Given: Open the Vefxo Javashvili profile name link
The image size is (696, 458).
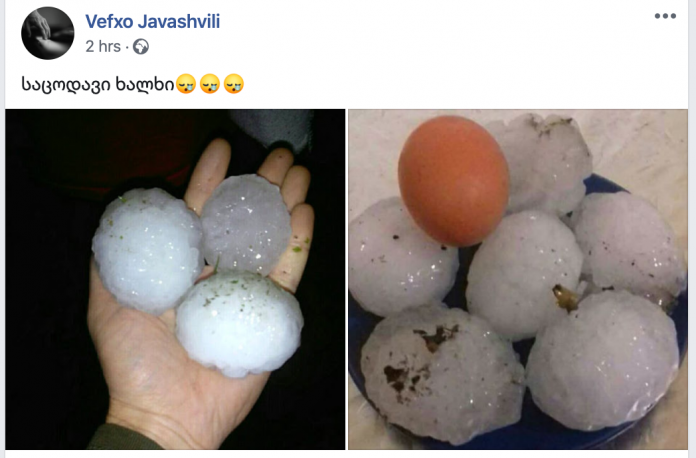Looking at the screenshot, I should coord(152,21).
